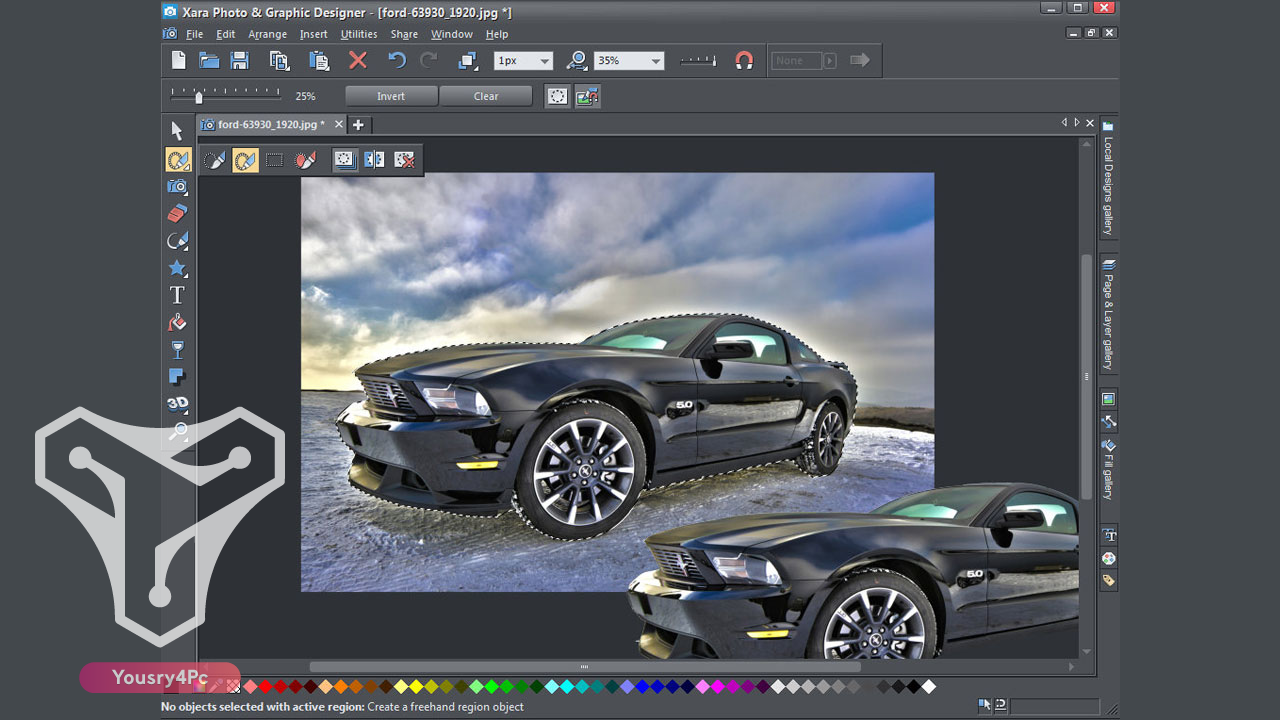Image resolution: width=1280 pixels, height=720 pixels.
Task: Activate the Photo tool in the left toolbar
Action: coord(177,186)
